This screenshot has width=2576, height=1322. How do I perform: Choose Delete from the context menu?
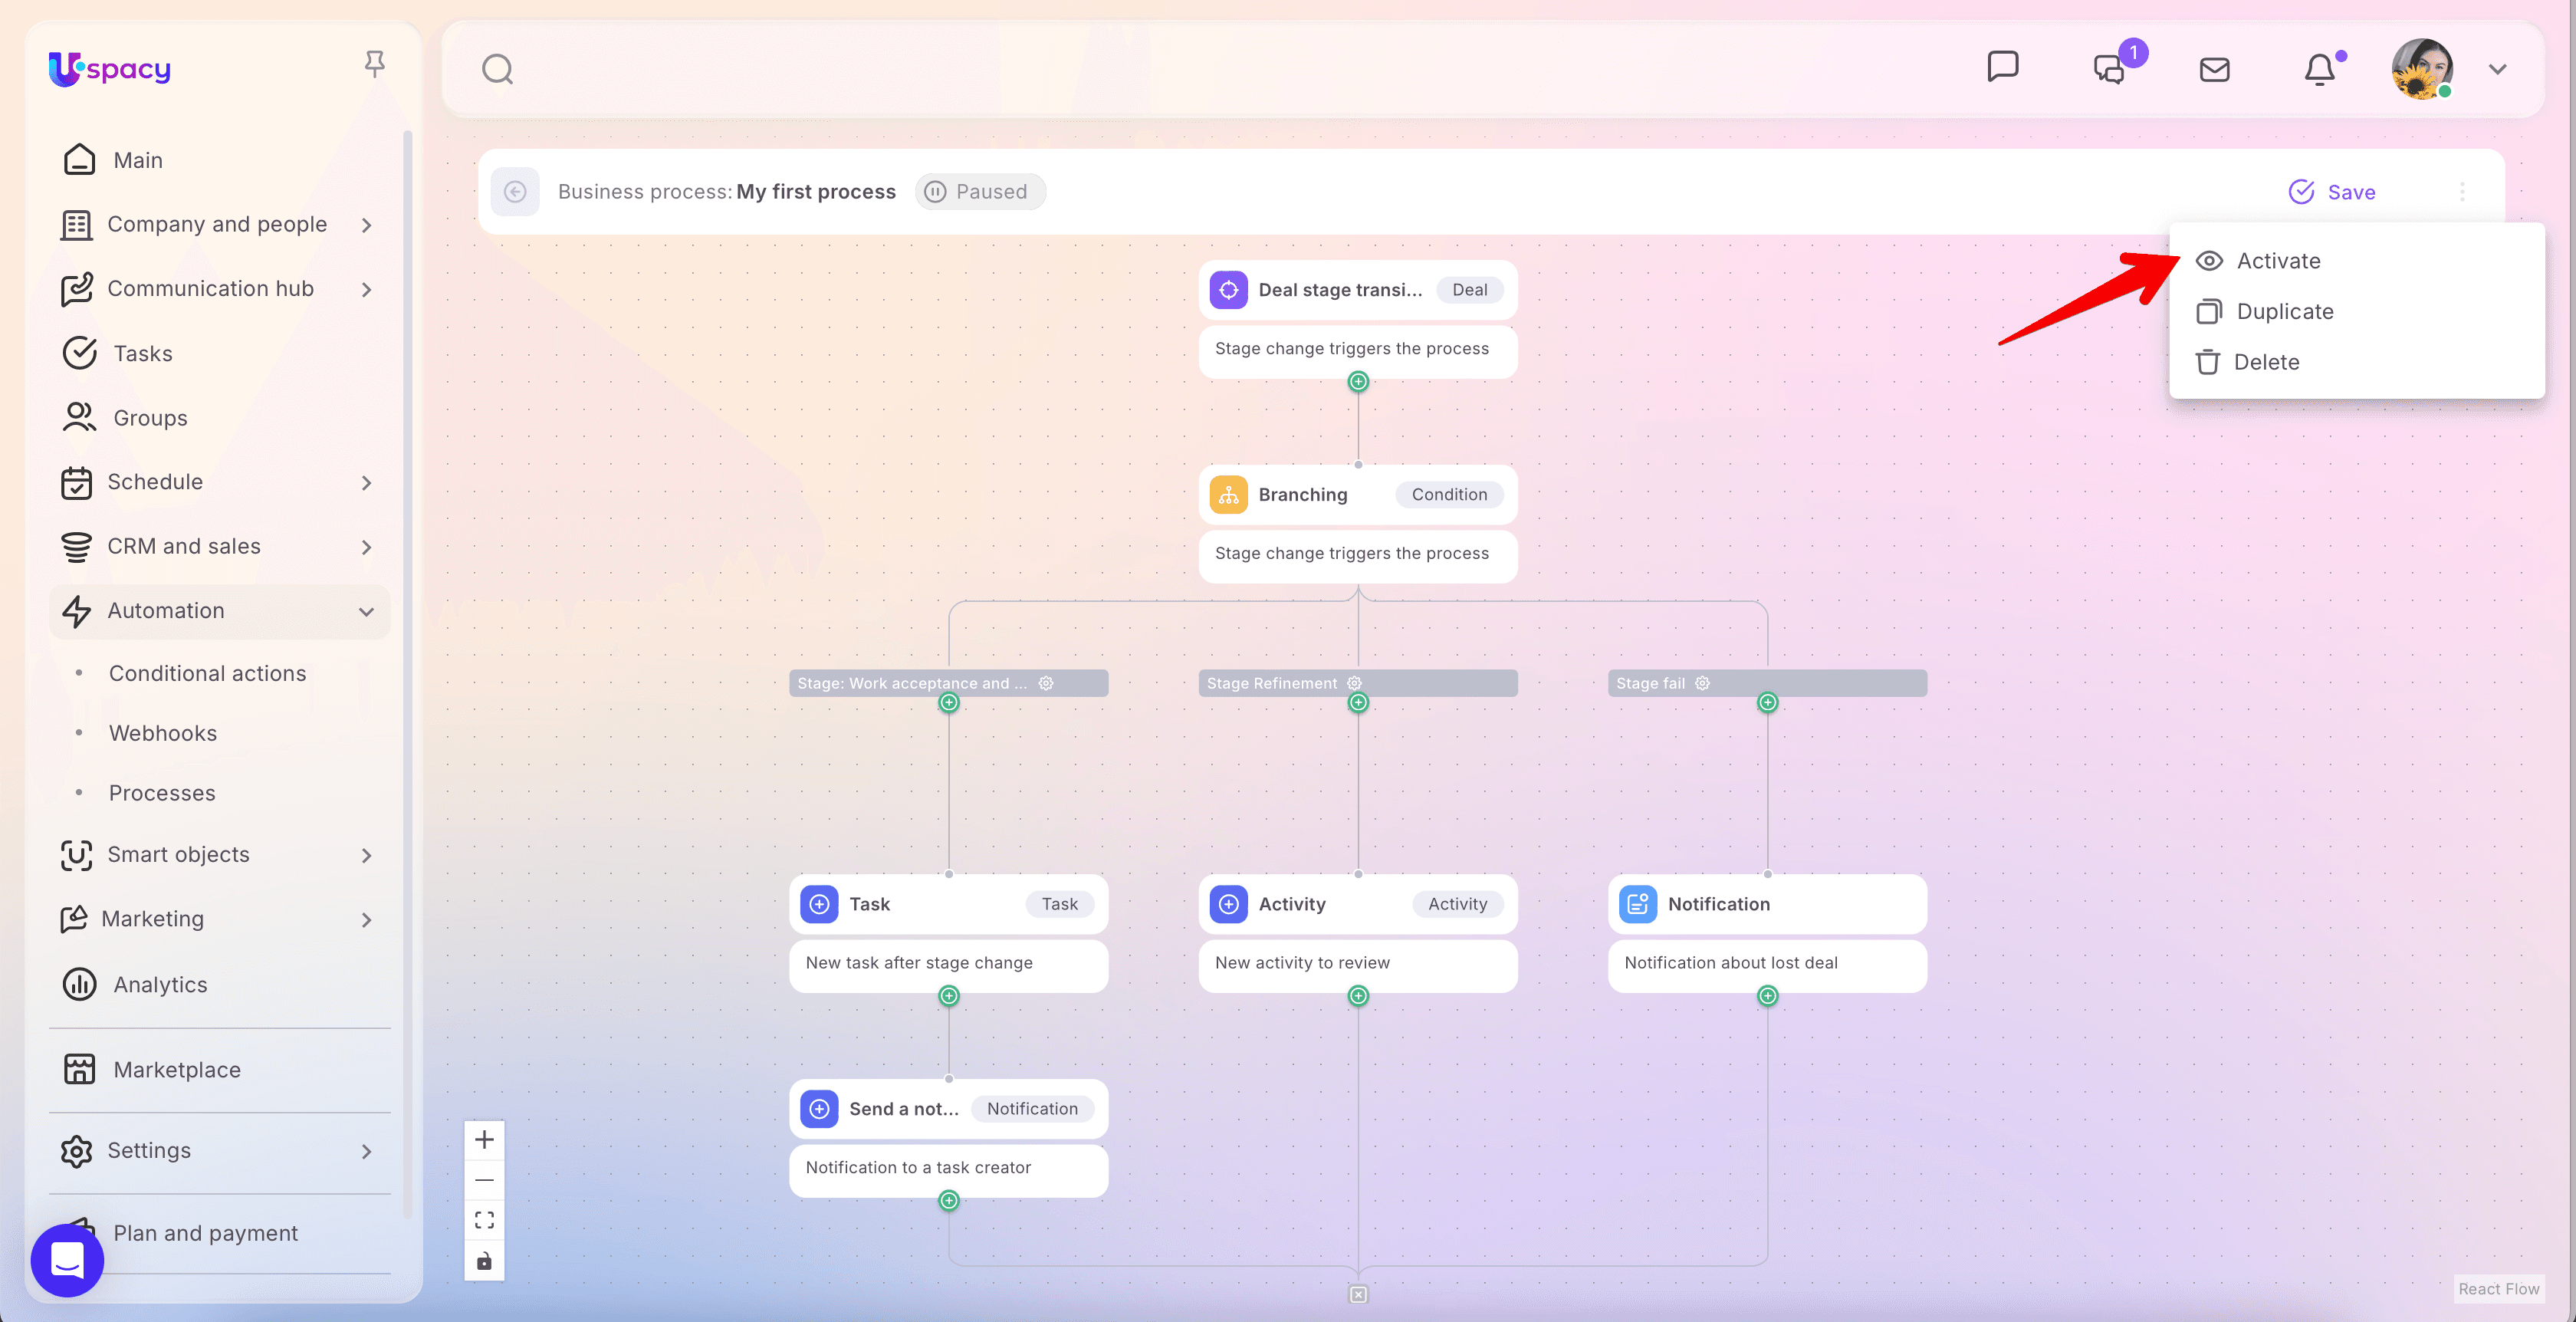(x=2265, y=362)
